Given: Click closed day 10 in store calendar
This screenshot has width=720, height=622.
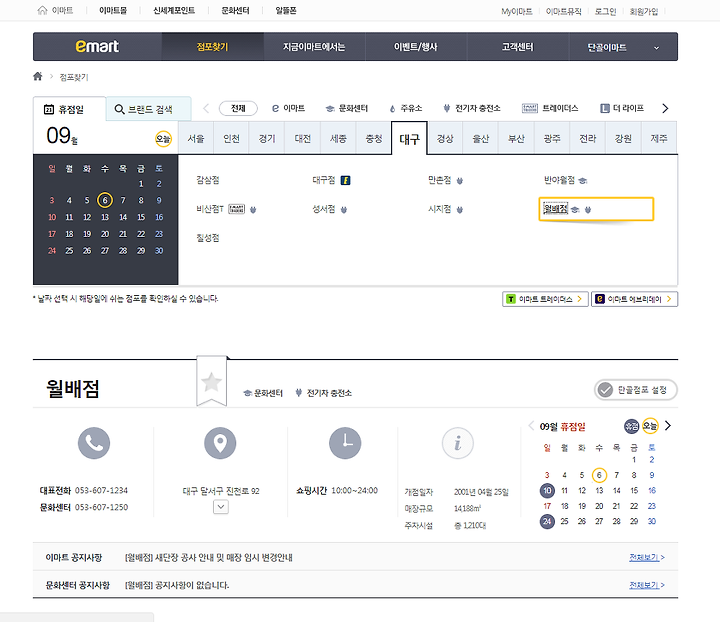Looking at the screenshot, I should (x=547, y=490).
